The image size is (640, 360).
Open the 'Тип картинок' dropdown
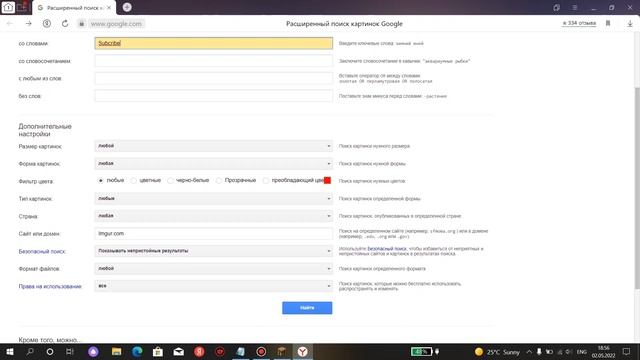(x=213, y=198)
